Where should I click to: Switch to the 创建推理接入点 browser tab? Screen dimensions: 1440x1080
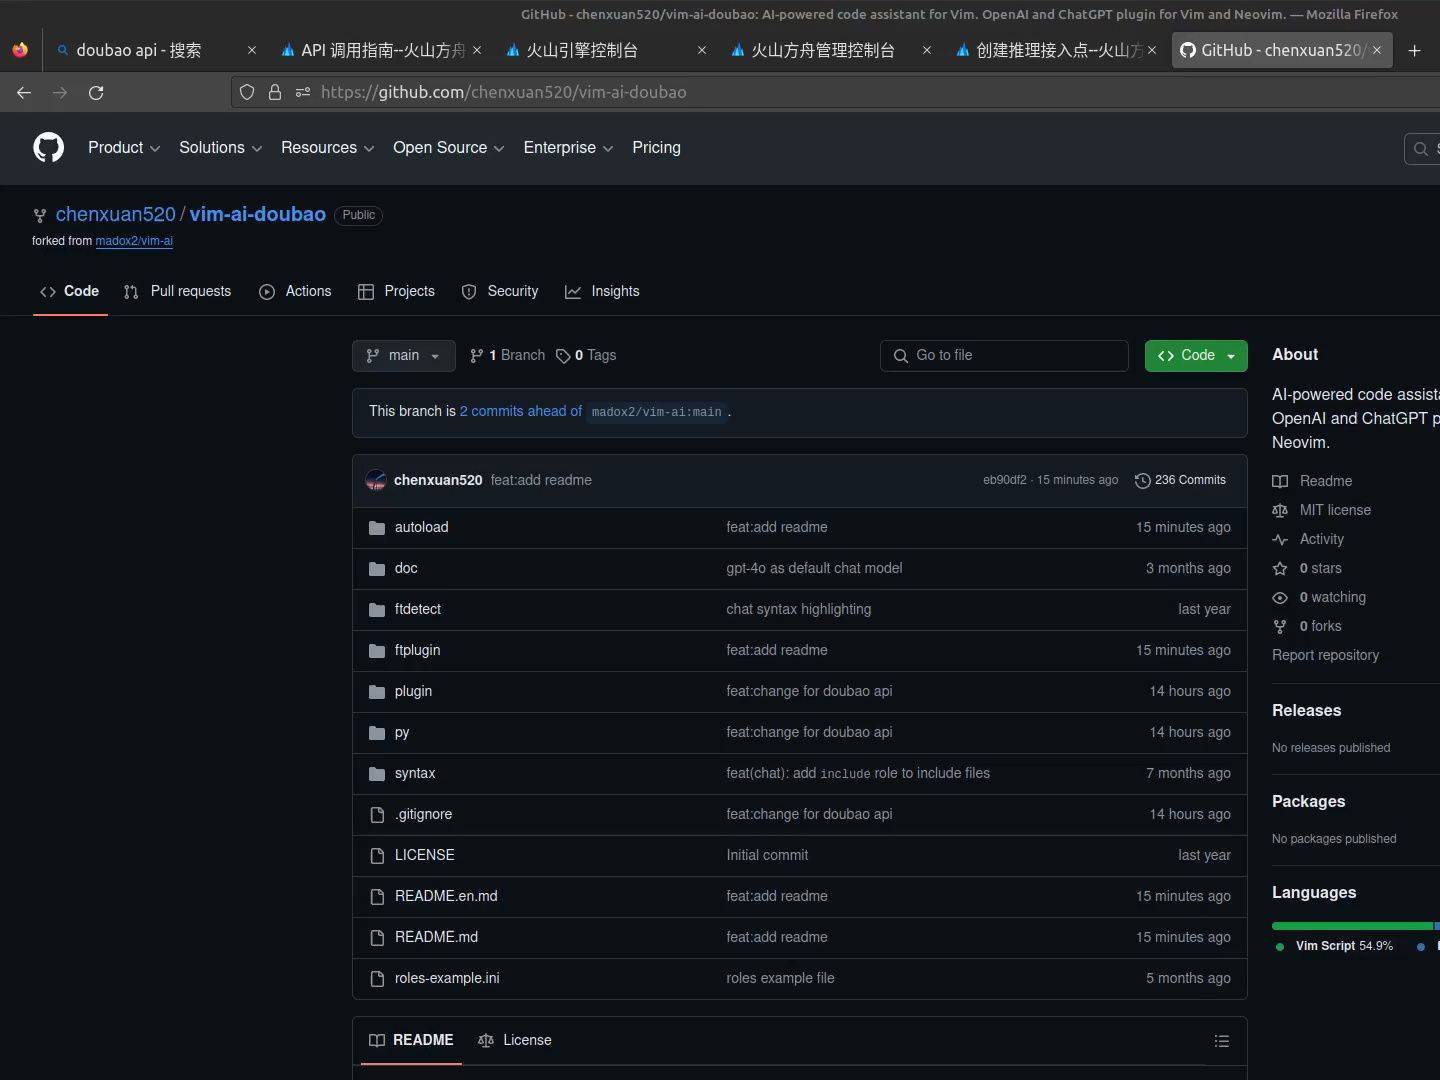pyautogui.click(x=1056, y=50)
